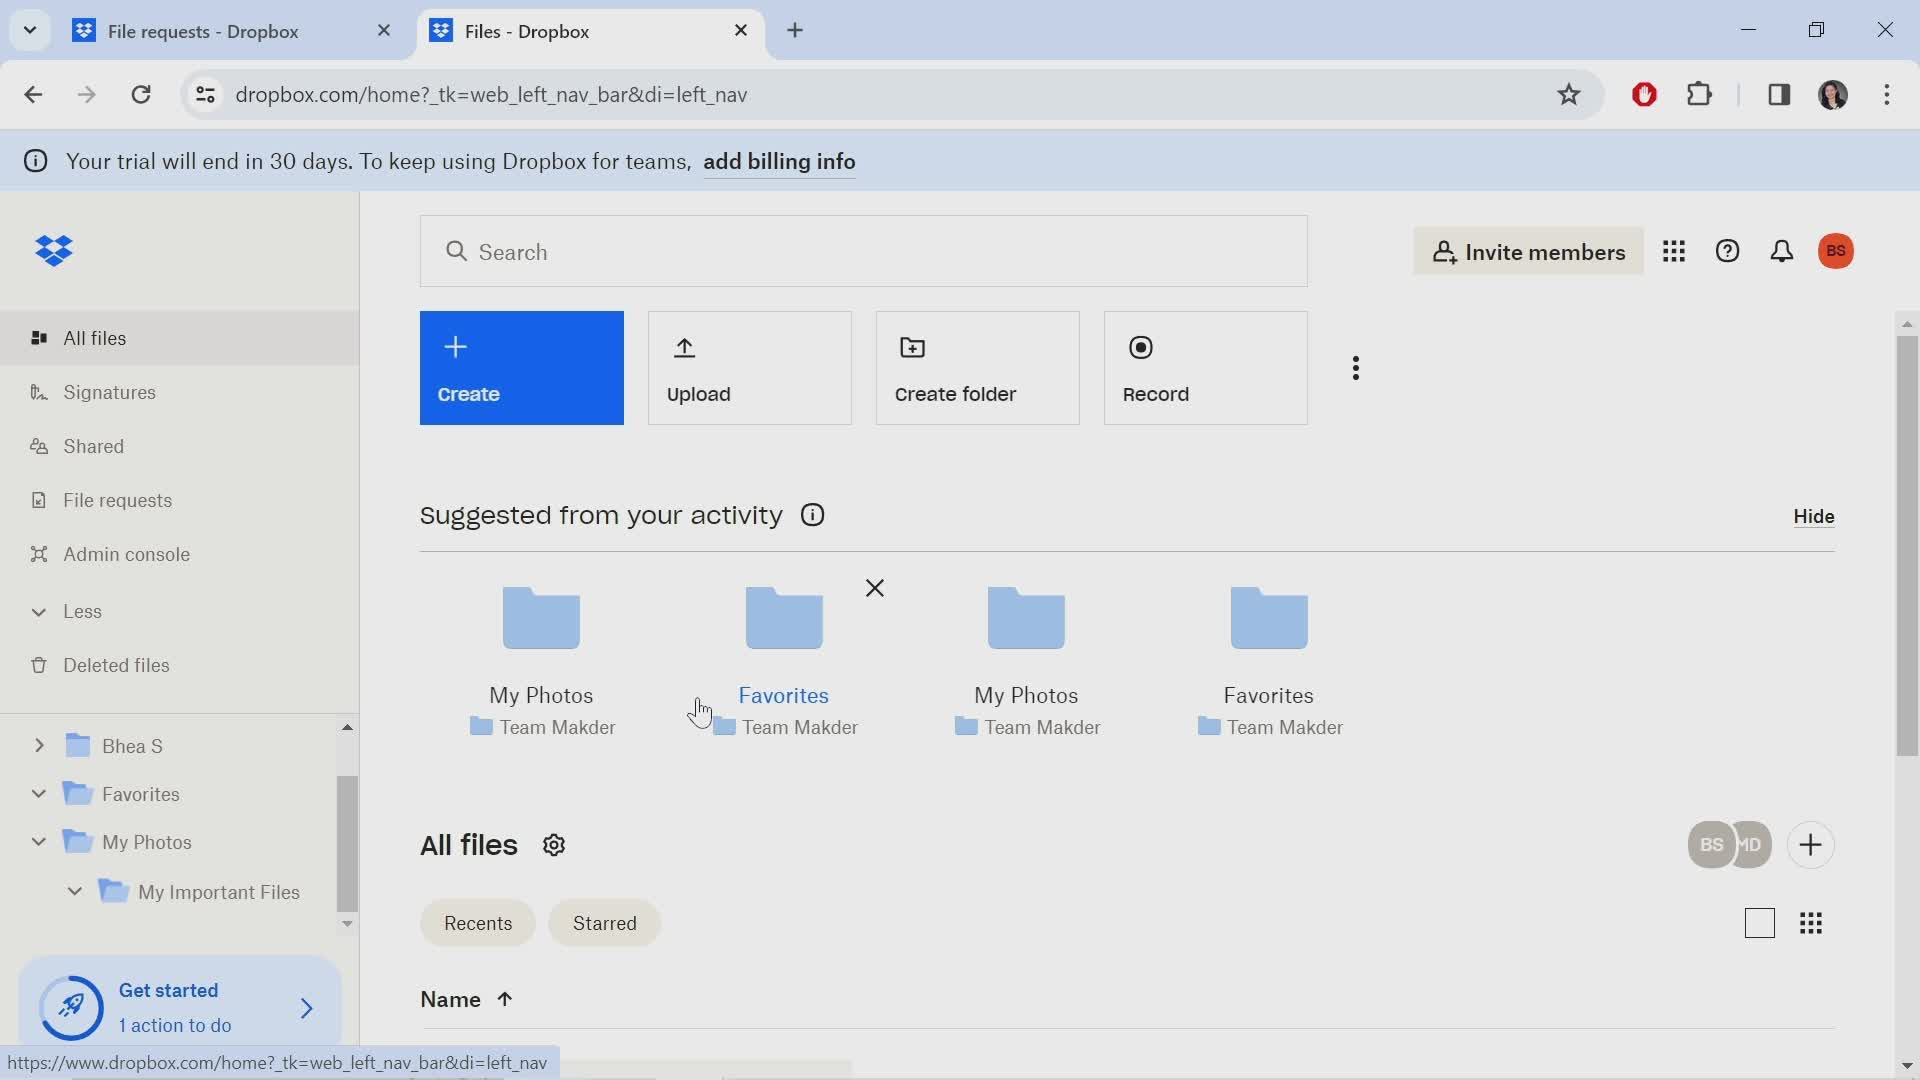Viewport: 1920px width, 1080px height.
Task: Click add billing info link
Action: point(781,161)
